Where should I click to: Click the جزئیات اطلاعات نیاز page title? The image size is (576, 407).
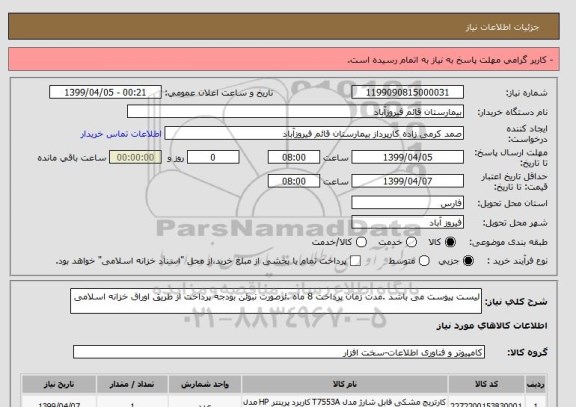[x=502, y=27]
